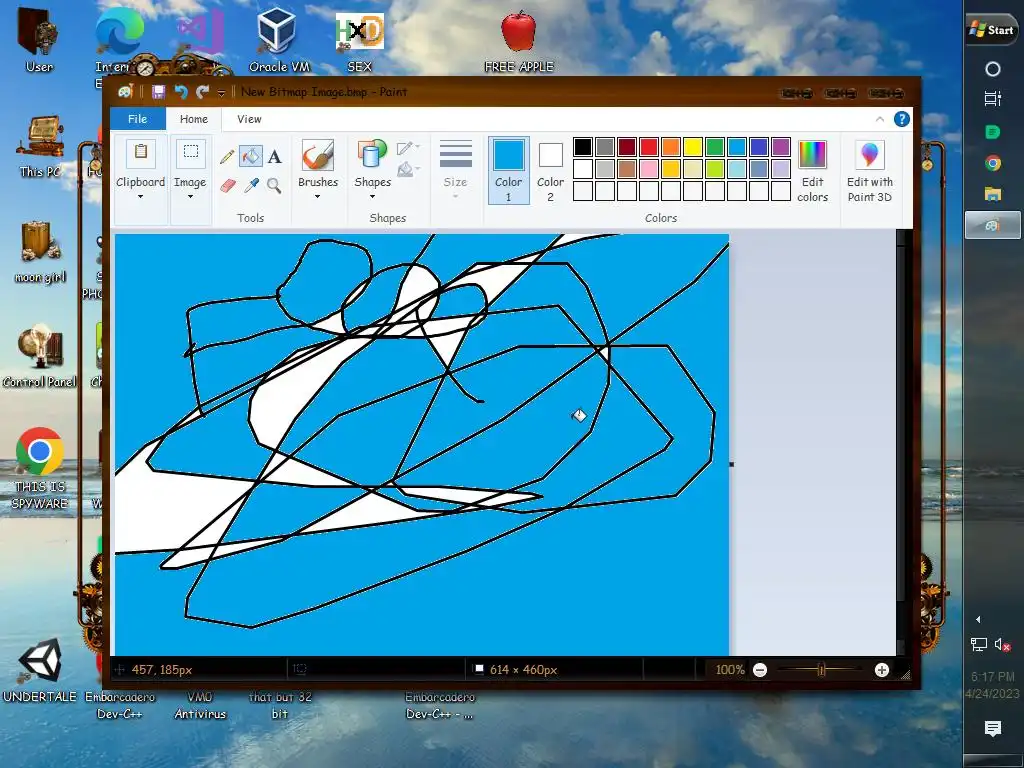Viewport: 1024px width, 768px height.
Task: Open Chrome from the taskbar
Action: [x=993, y=163]
